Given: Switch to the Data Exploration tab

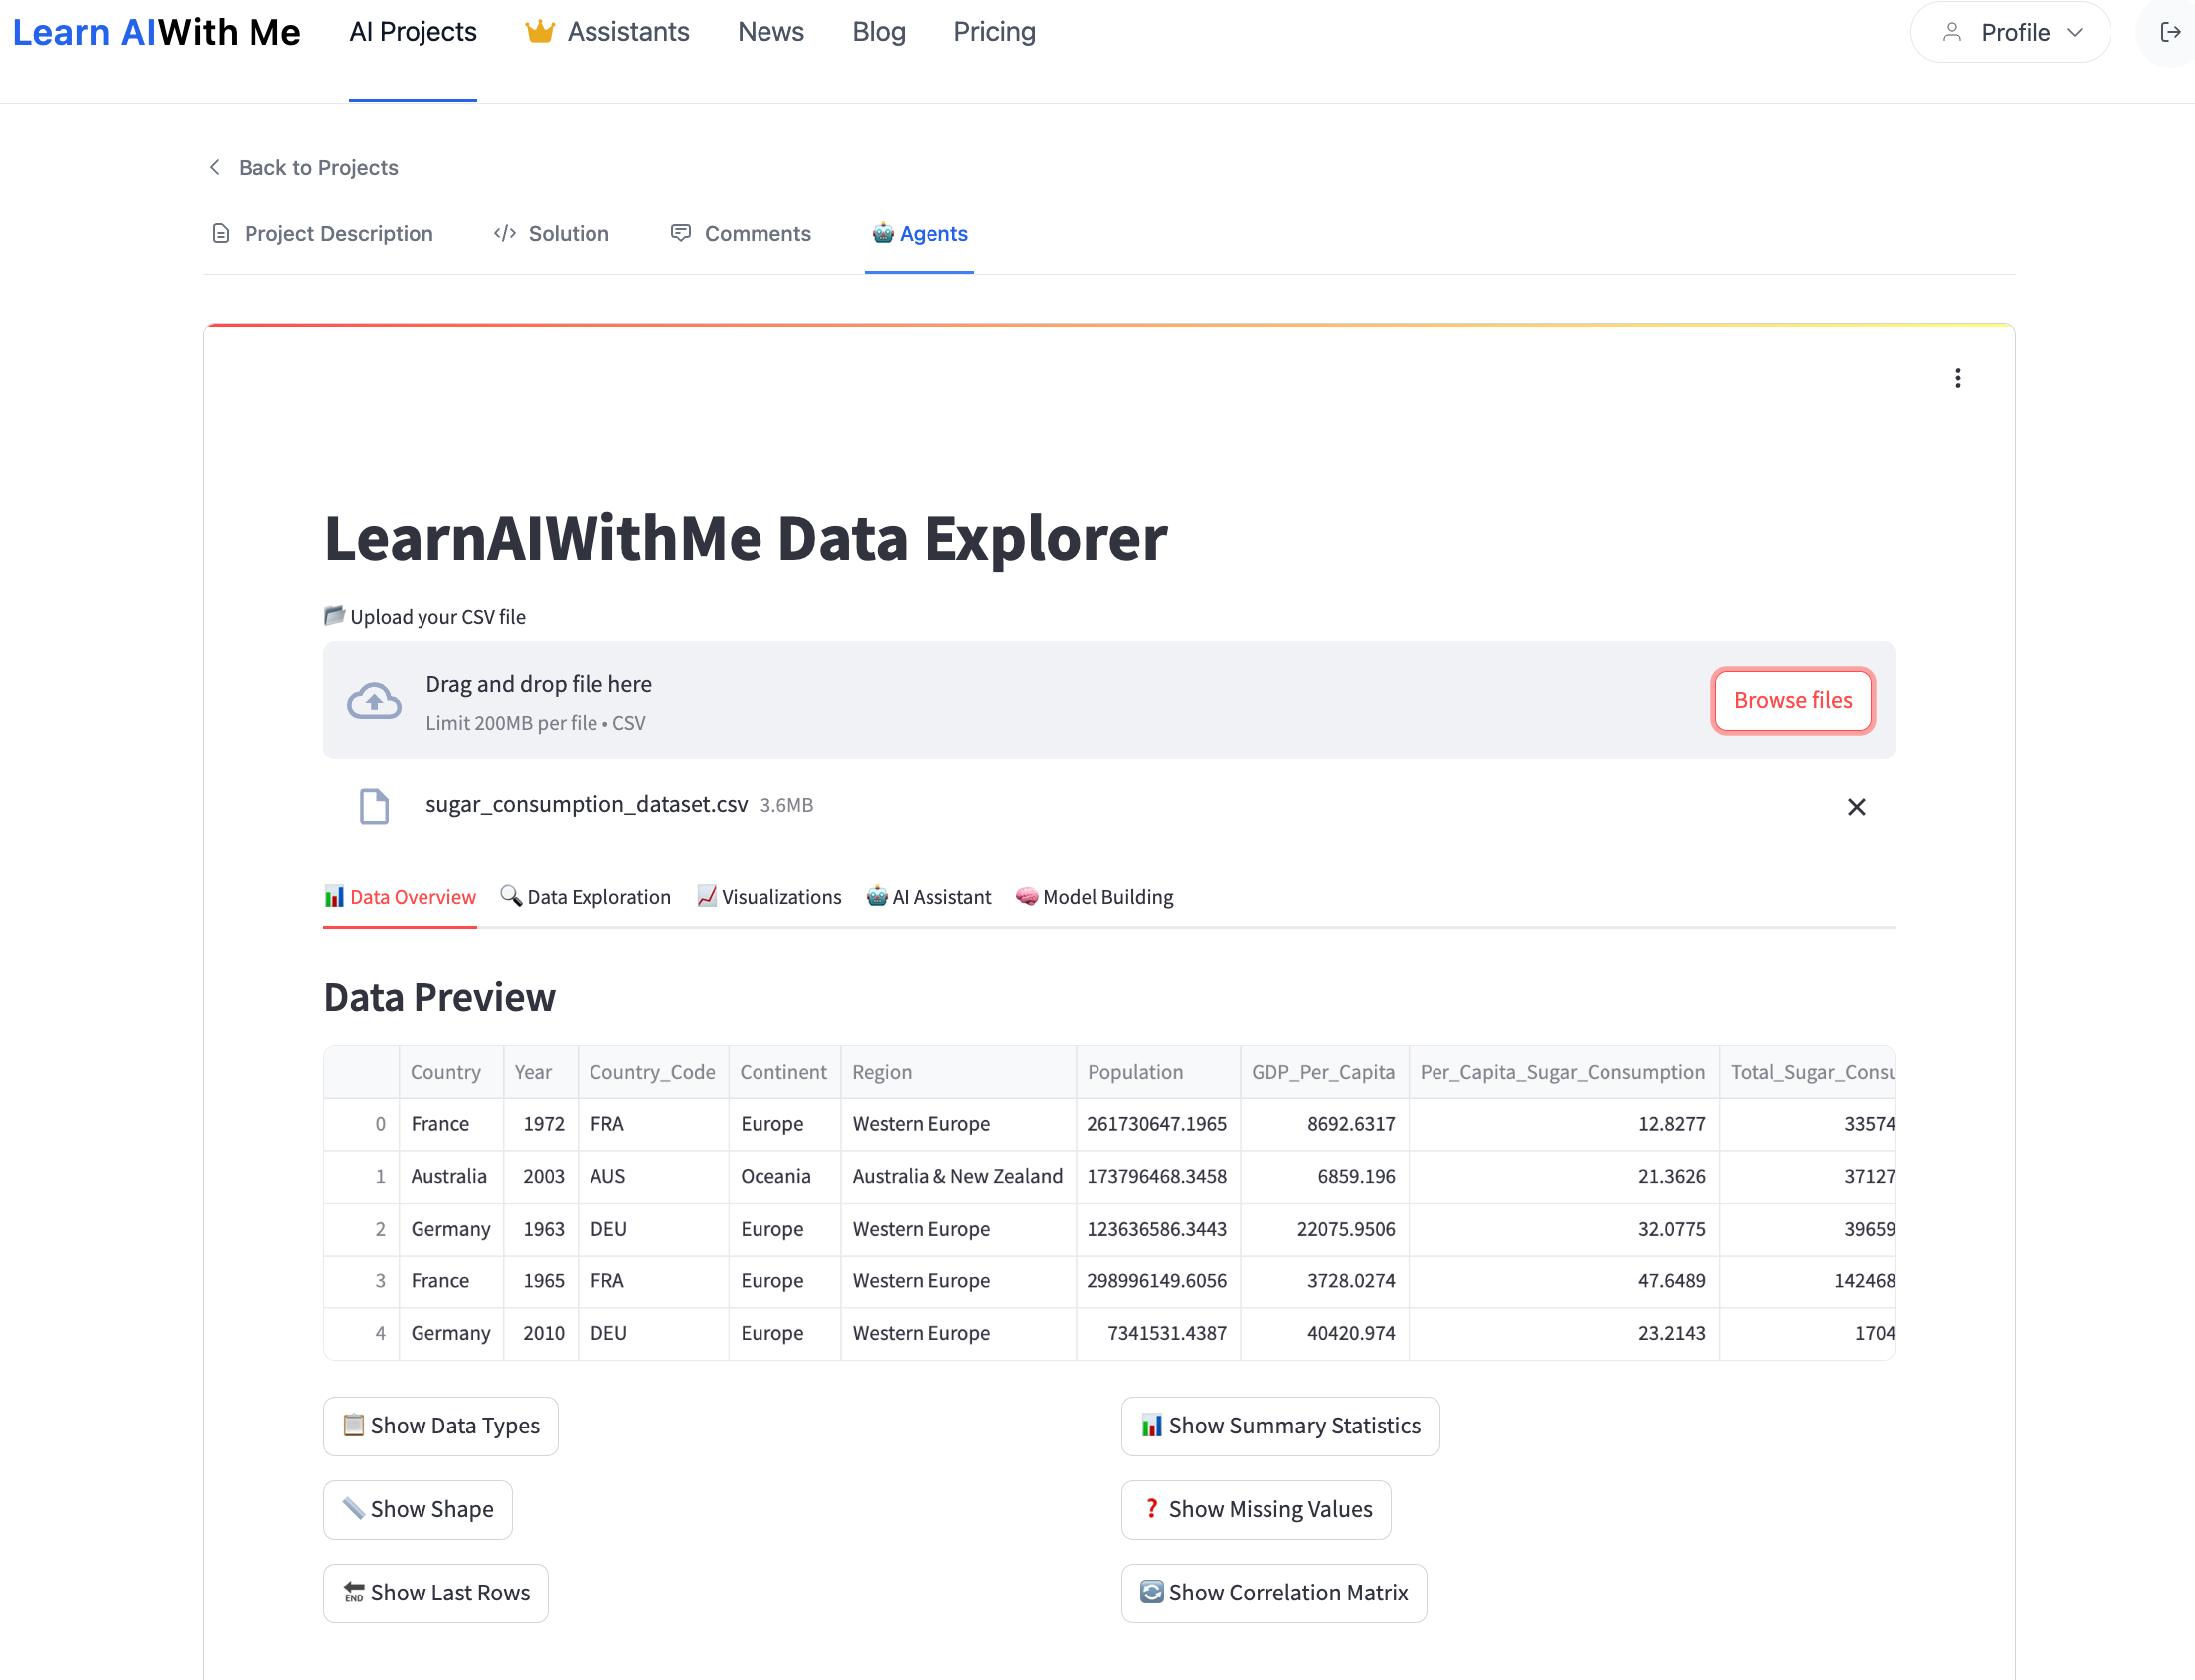Looking at the screenshot, I should (585, 896).
